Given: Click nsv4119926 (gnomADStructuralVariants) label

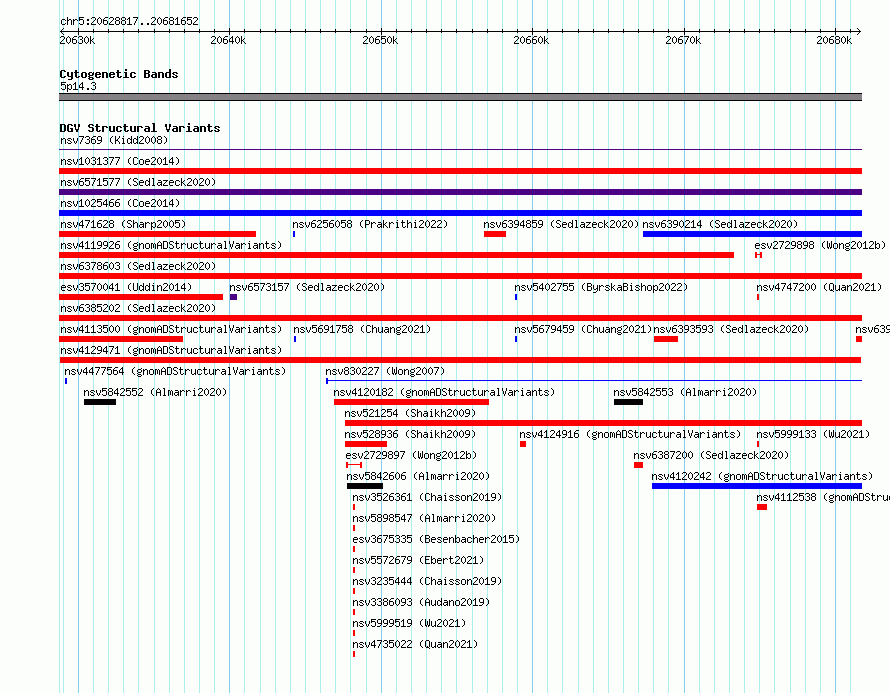Looking at the screenshot, I should tap(171, 245).
